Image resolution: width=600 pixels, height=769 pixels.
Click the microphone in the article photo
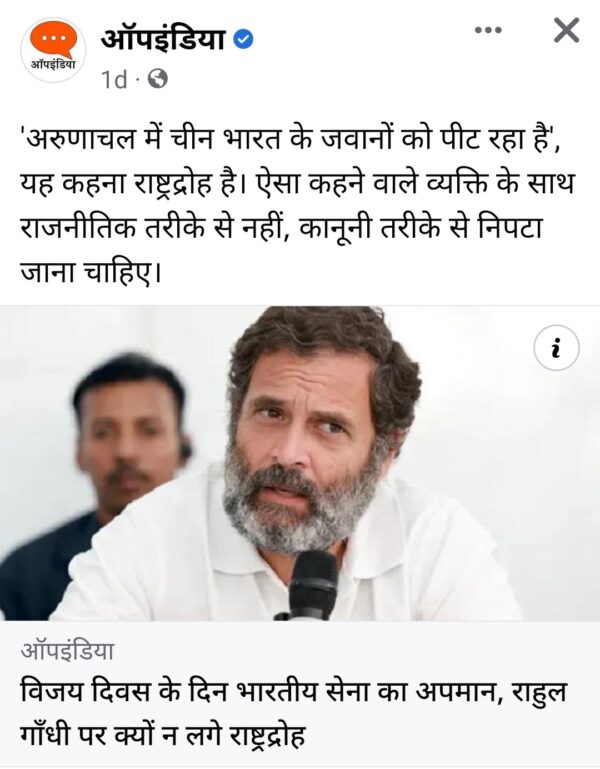click(x=313, y=585)
